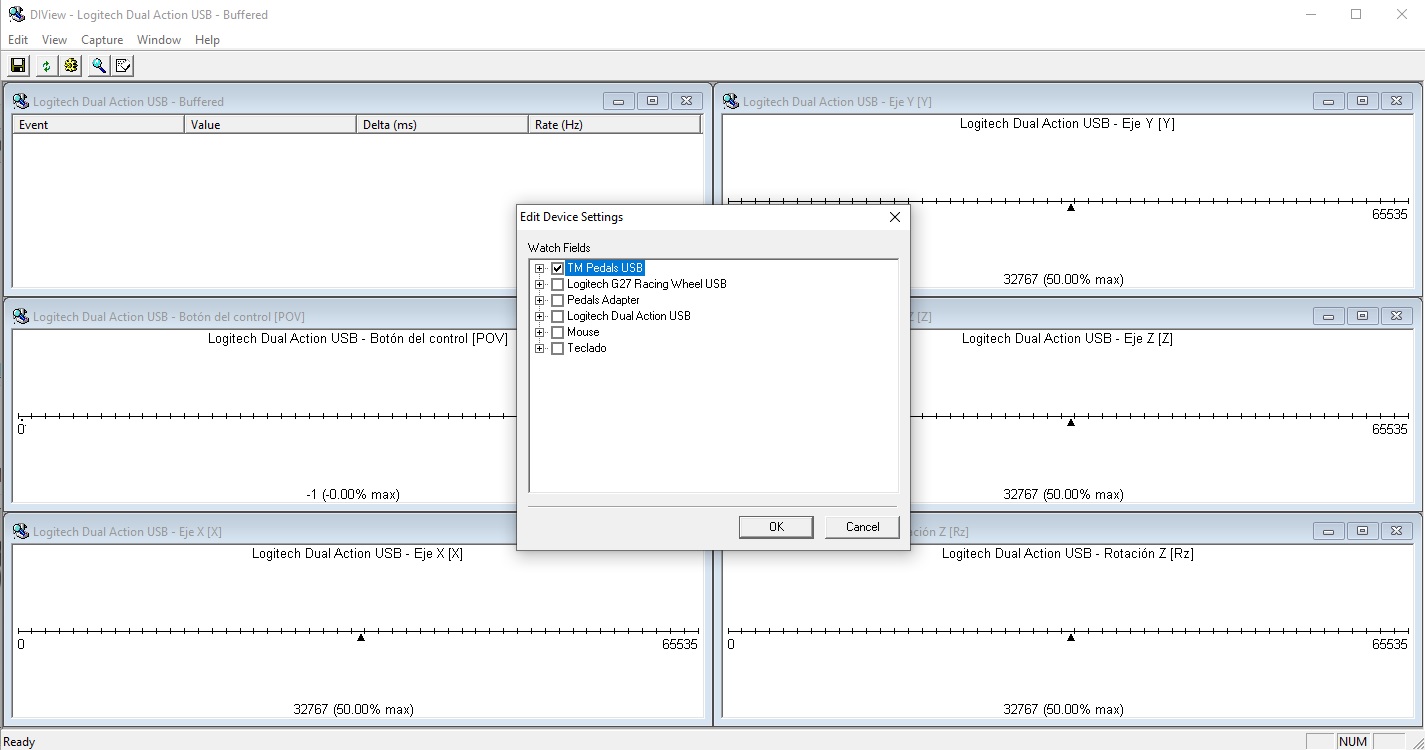Select the Teclado tree label
This screenshot has width=1425, height=750.
[586, 348]
